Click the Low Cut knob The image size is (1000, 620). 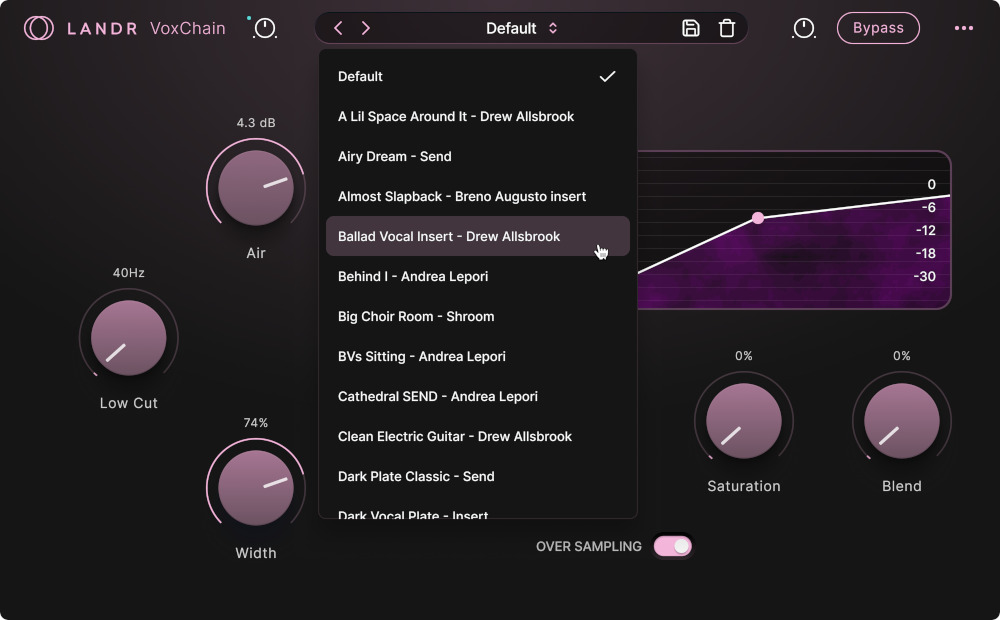(x=128, y=337)
